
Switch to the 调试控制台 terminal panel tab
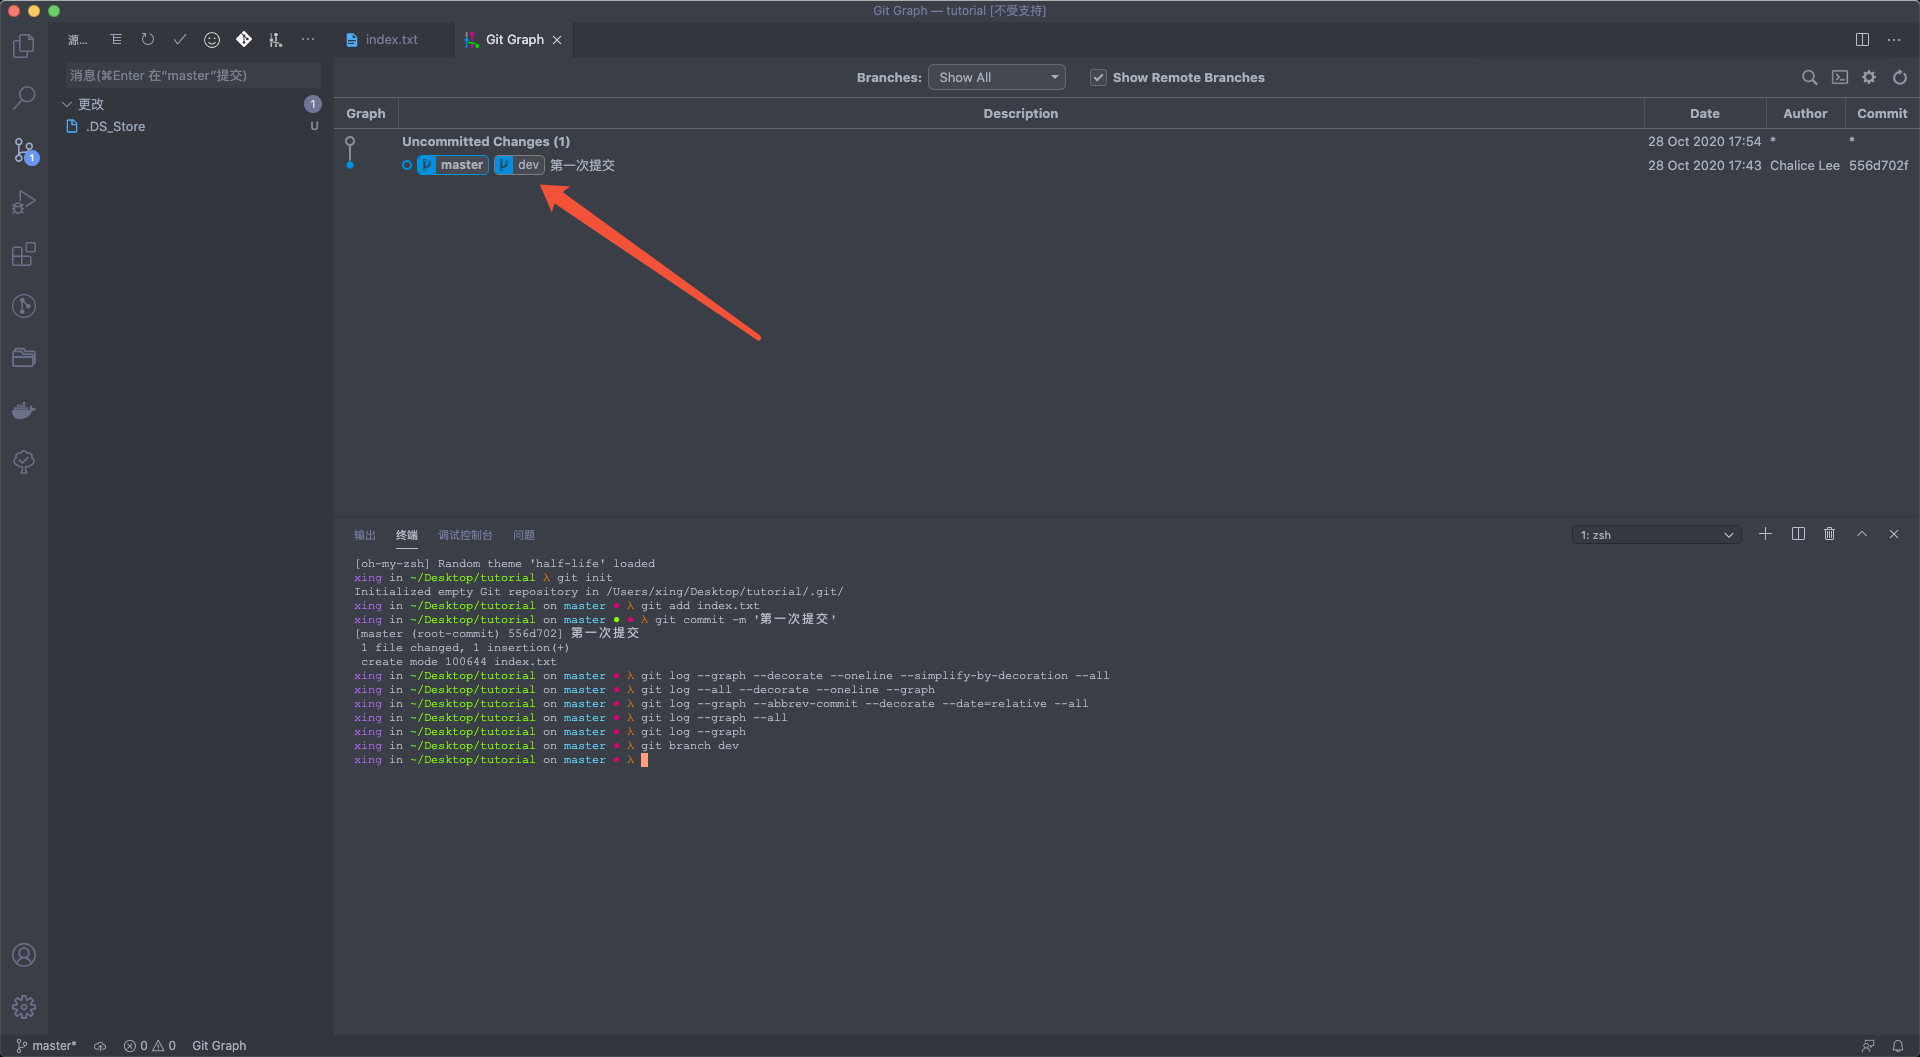tap(465, 535)
